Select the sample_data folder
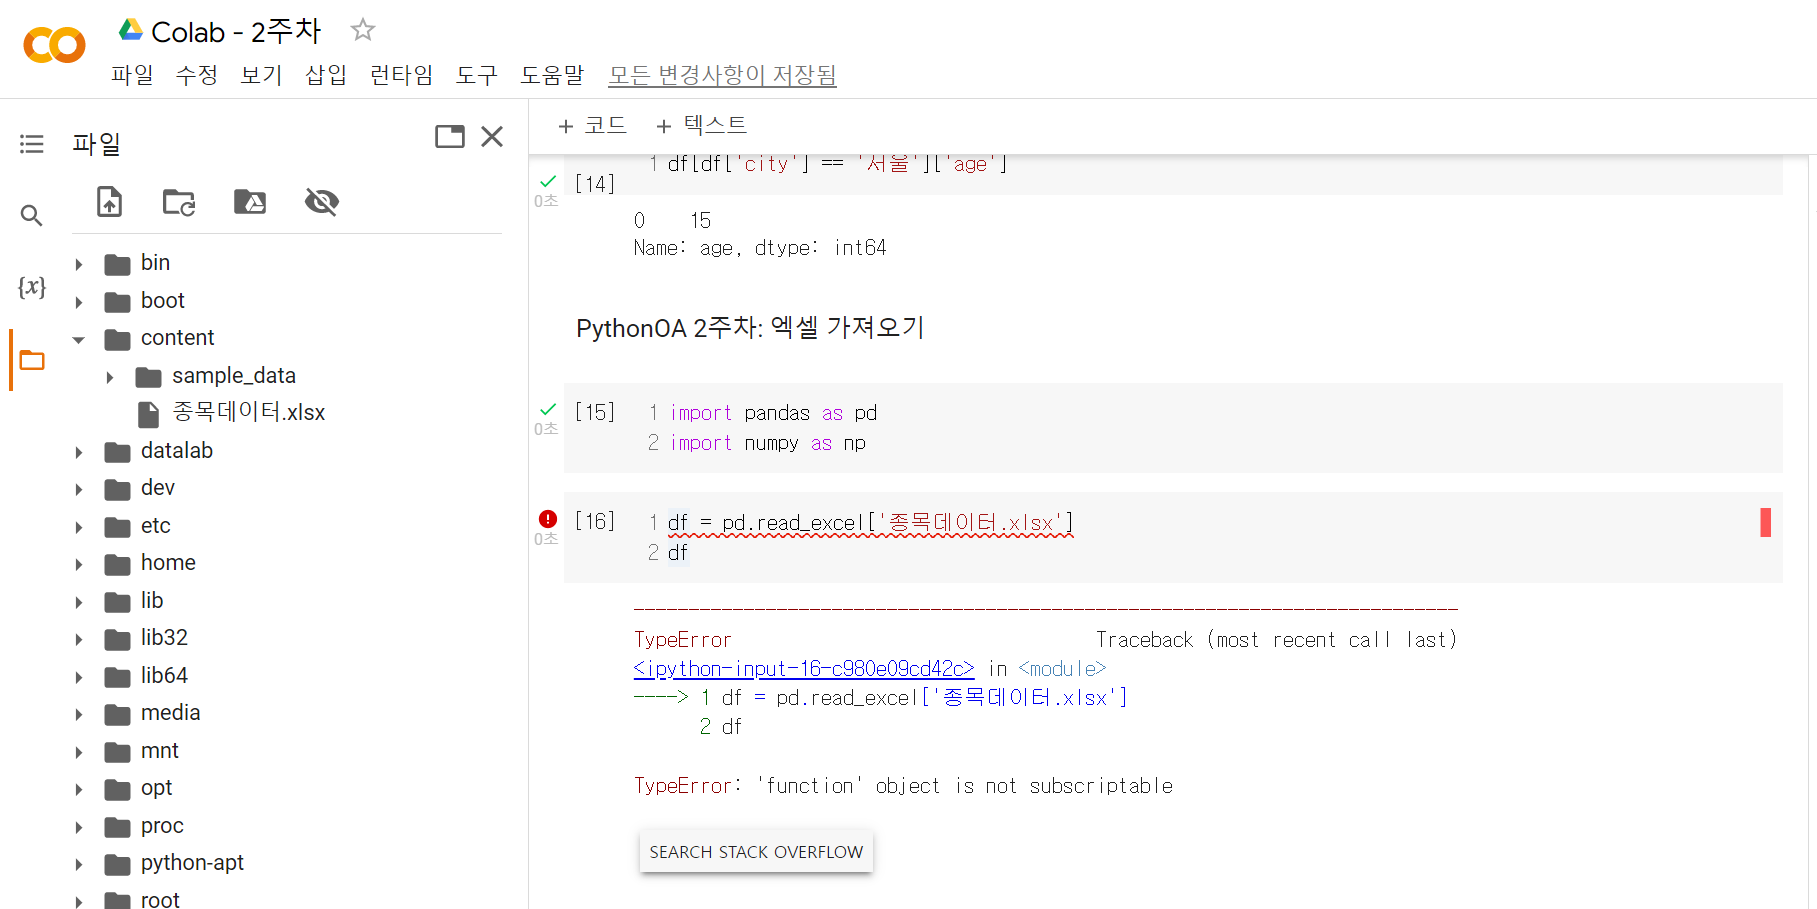Screen dimensions: 1817x909 pyautogui.click(x=233, y=375)
